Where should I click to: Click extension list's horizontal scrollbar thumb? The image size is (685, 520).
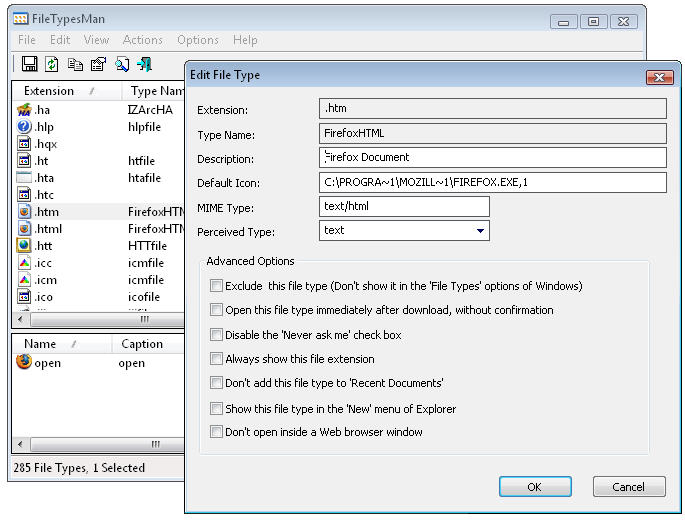pos(107,319)
